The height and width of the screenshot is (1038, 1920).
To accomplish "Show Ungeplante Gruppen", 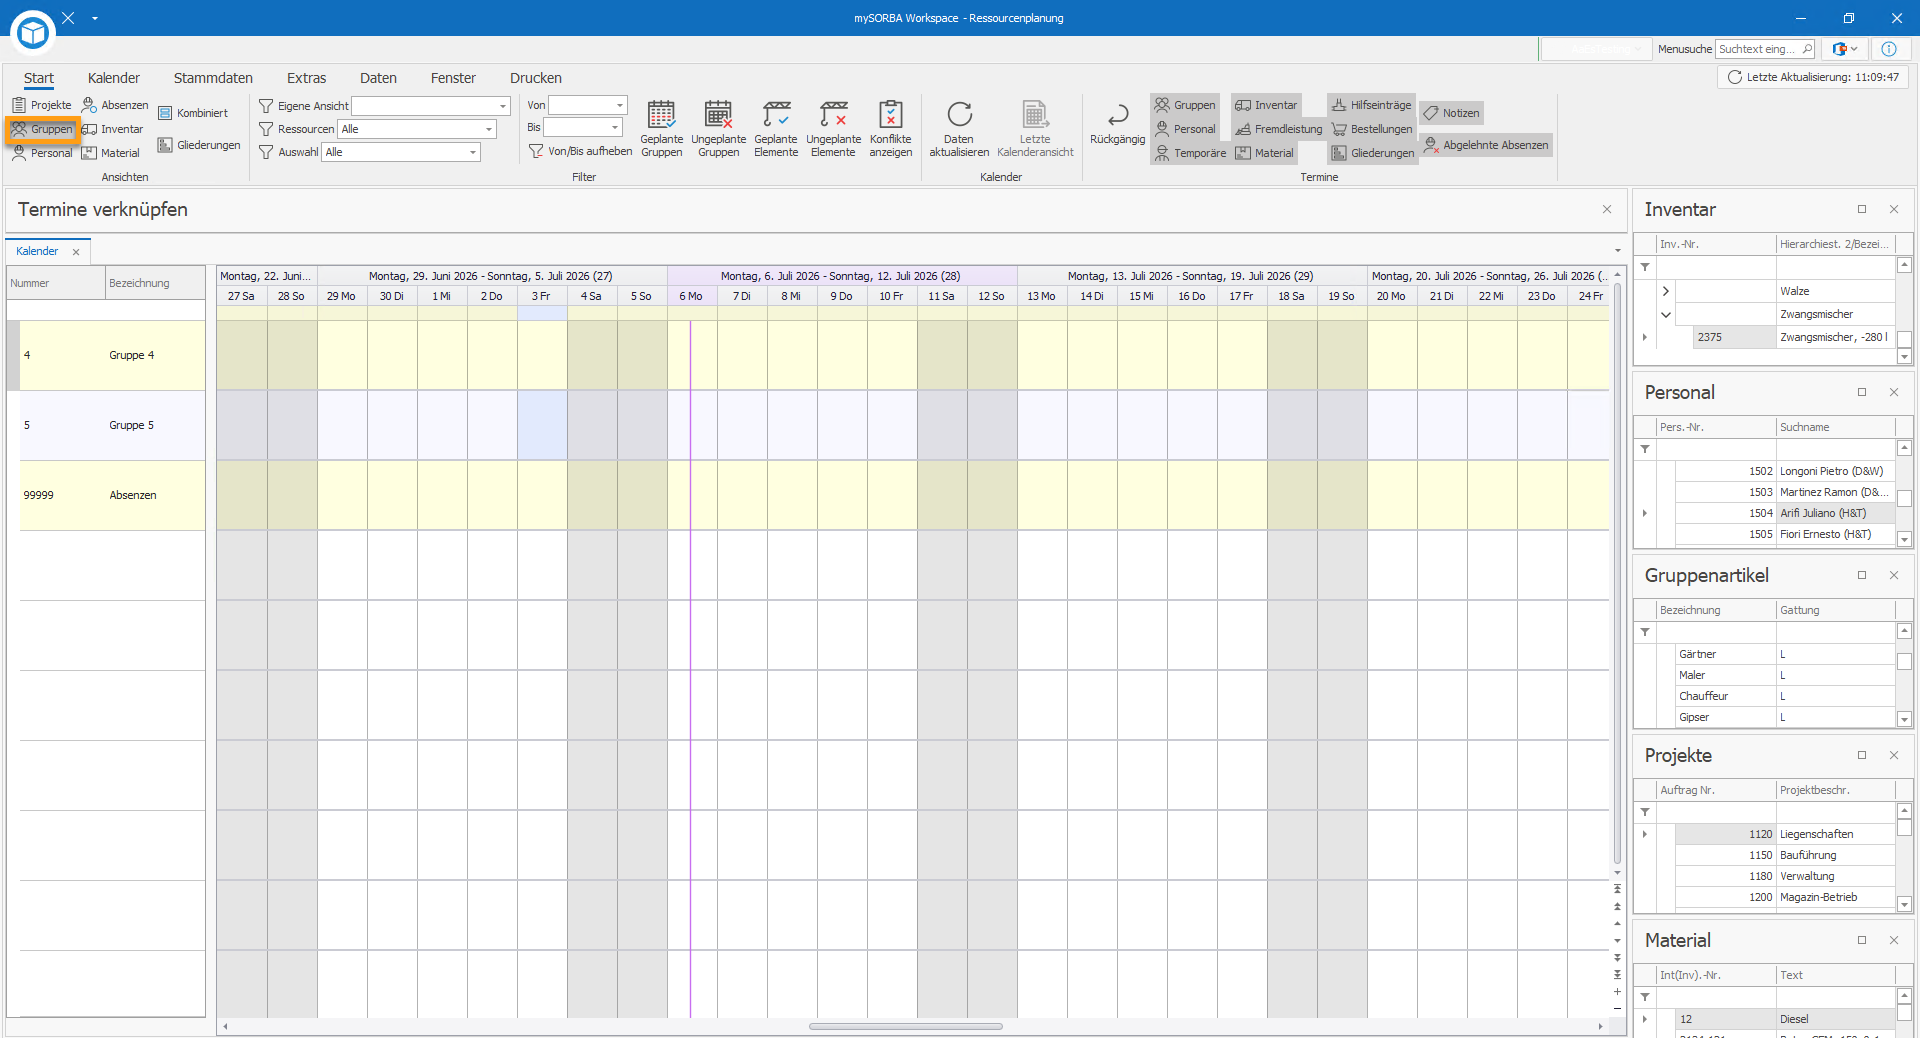I will click(x=718, y=128).
